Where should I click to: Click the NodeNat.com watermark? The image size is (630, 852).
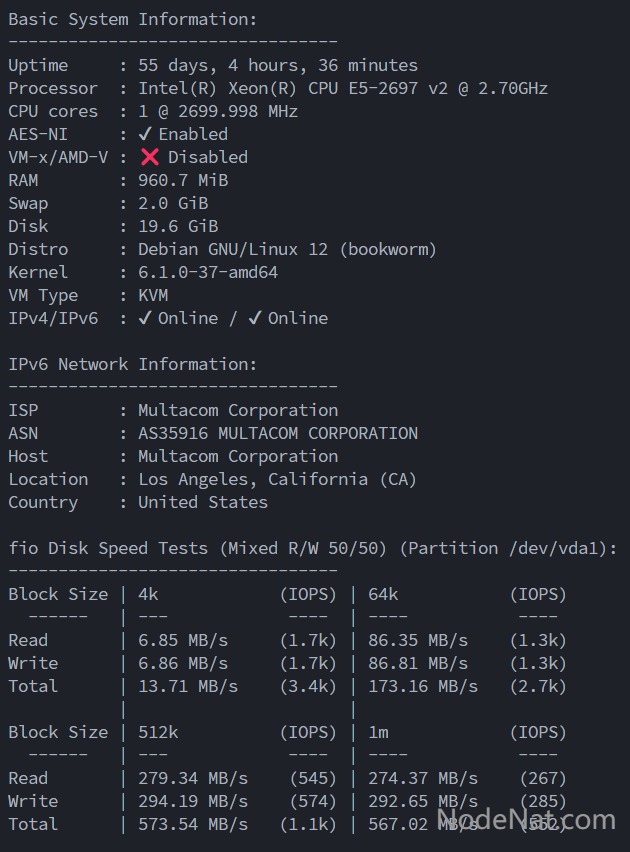[x=526, y=821]
